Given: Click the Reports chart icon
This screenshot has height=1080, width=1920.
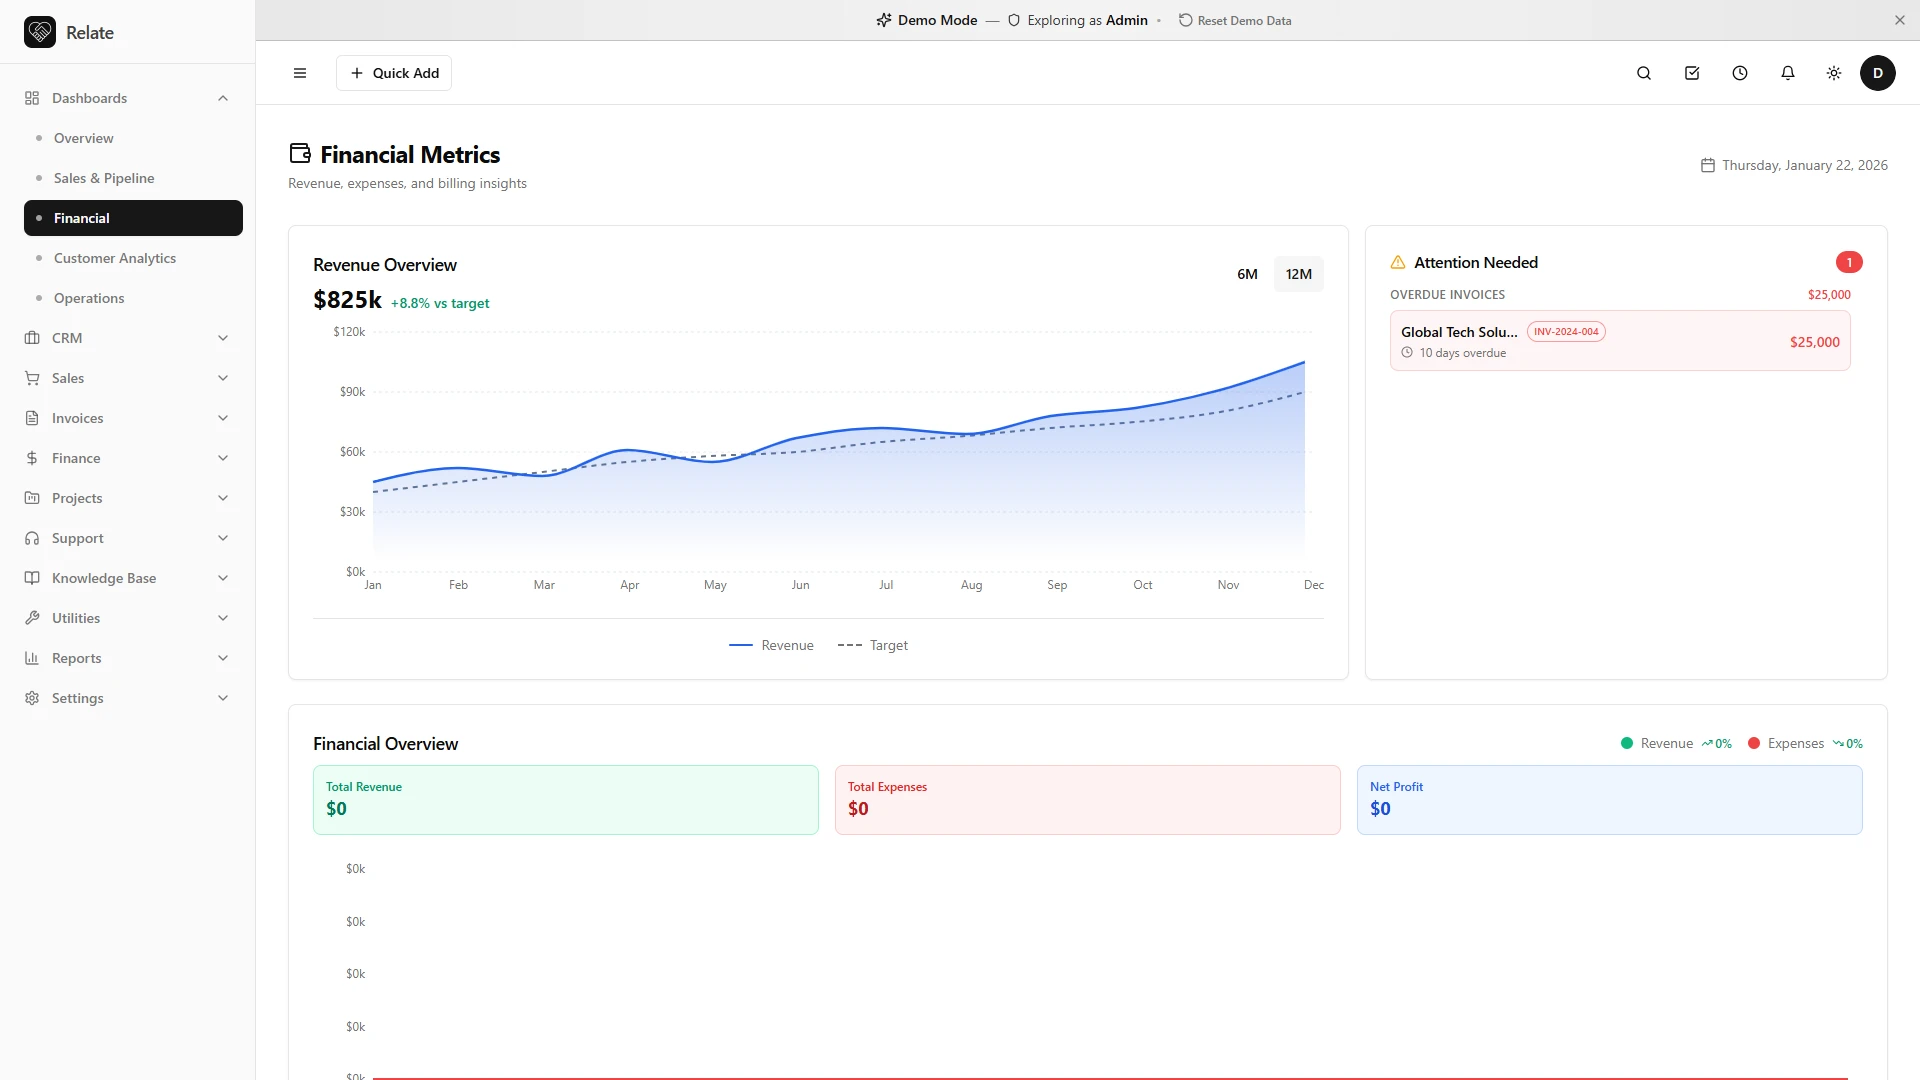Looking at the screenshot, I should coord(32,658).
